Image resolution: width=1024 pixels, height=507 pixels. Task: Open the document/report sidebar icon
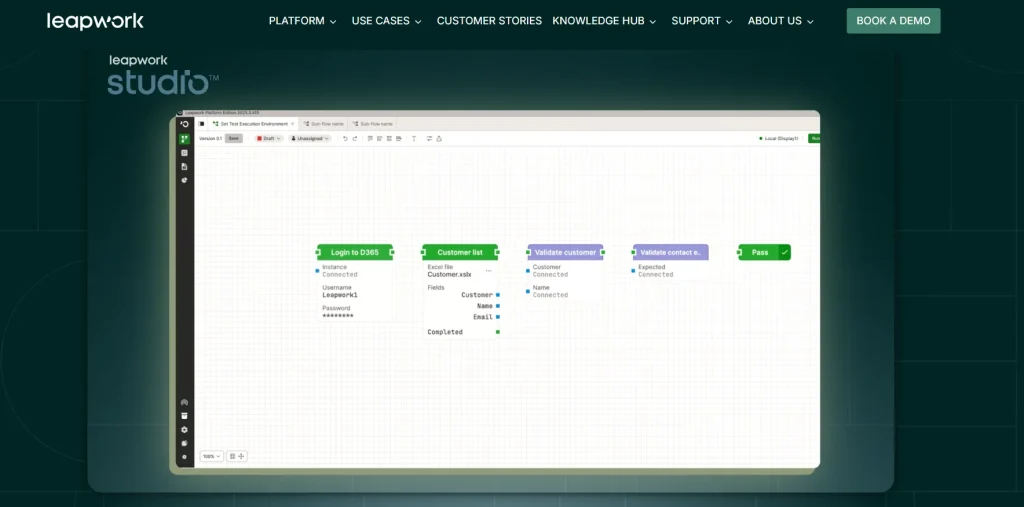[184, 167]
